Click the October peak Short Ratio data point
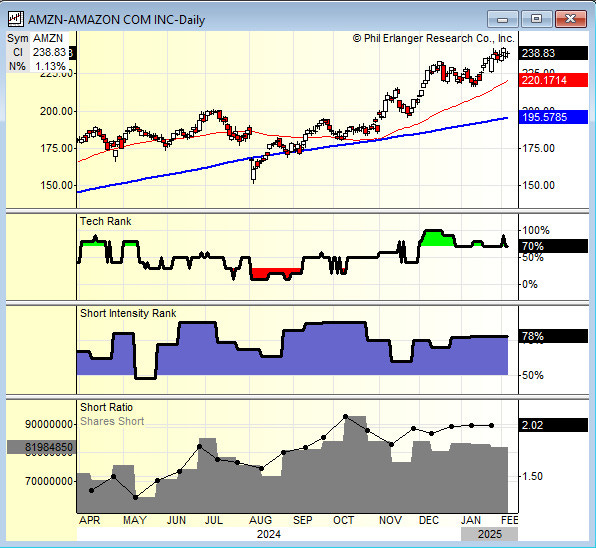 tap(346, 417)
